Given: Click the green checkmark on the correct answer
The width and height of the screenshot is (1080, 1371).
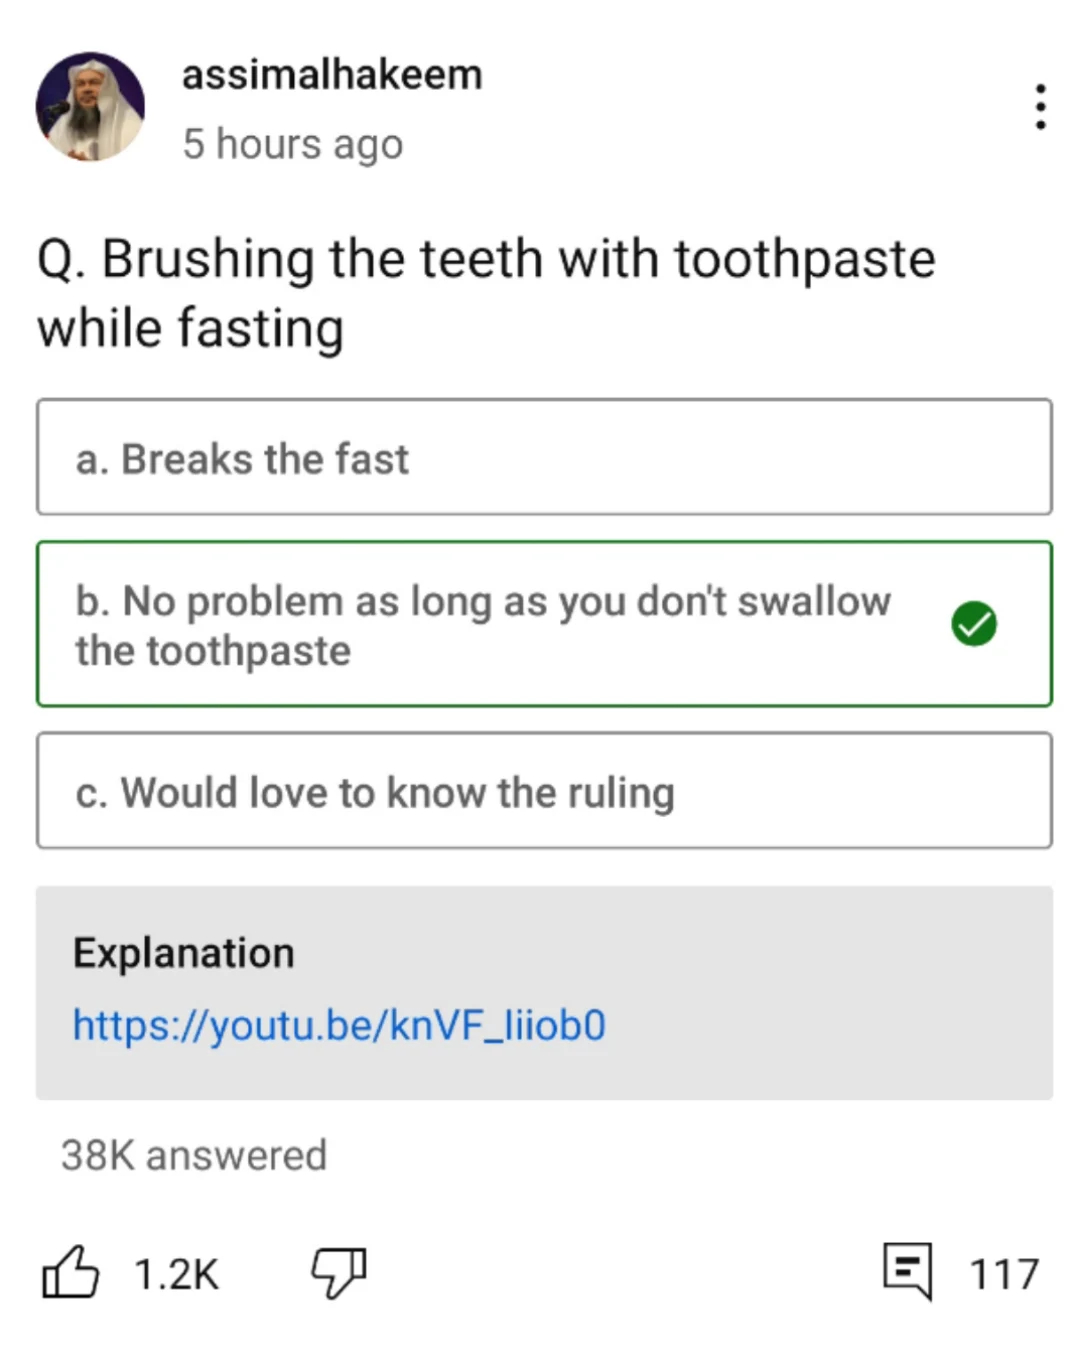Looking at the screenshot, I should click(x=973, y=623).
